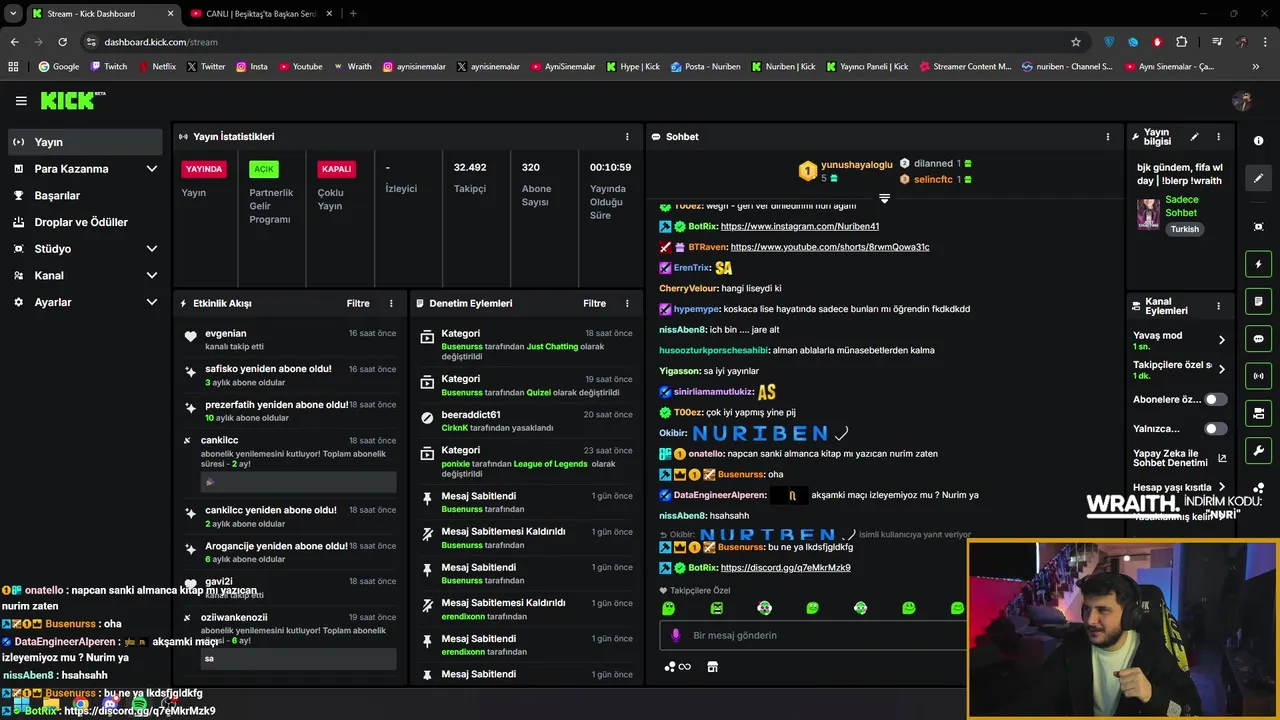Screen dimensions: 1280x720
Task: Open Başarılar in the sidebar
Action: pos(85,195)
